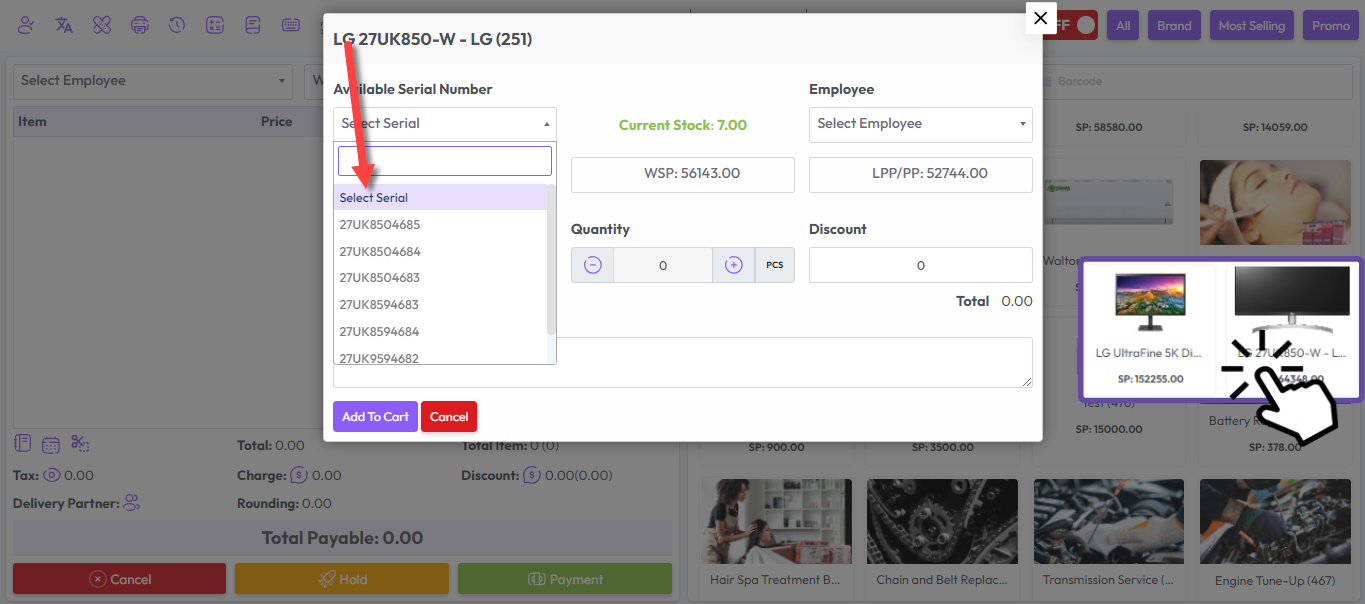Select the All product filter
Viewport: 1365px width, 604px height.
click(1123, 25)
